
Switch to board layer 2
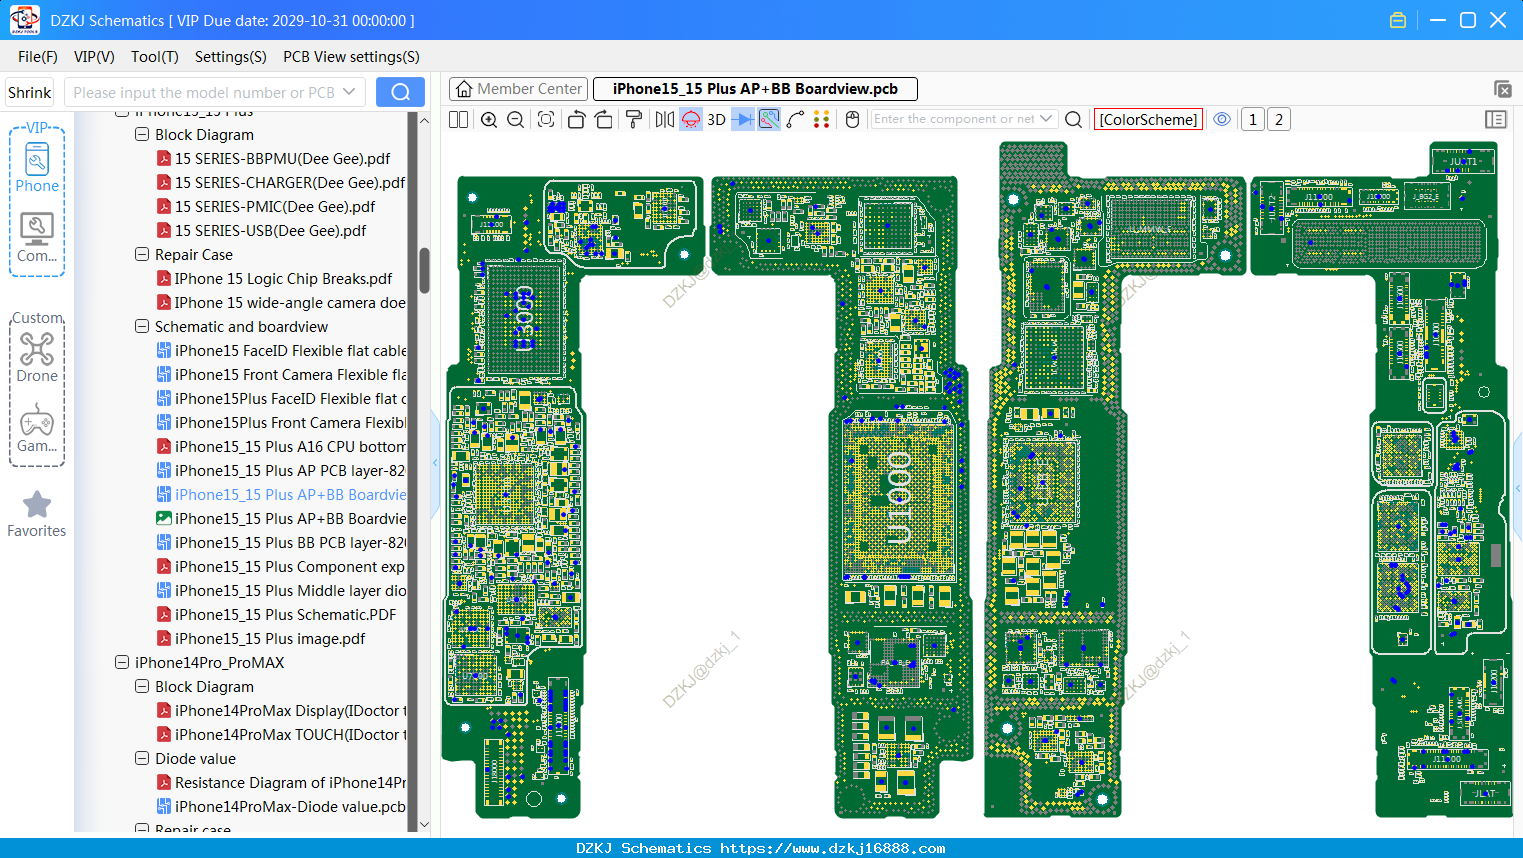1279,119
